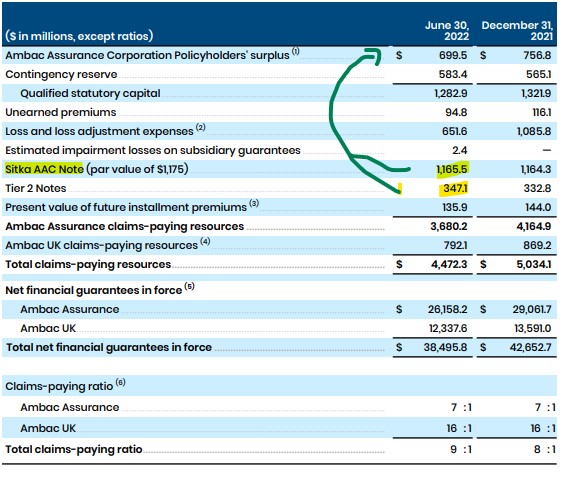The height and width of the screenshot is (480, 579).
Task: Click installment premiums value 144.0
Action: pos(538,207)
